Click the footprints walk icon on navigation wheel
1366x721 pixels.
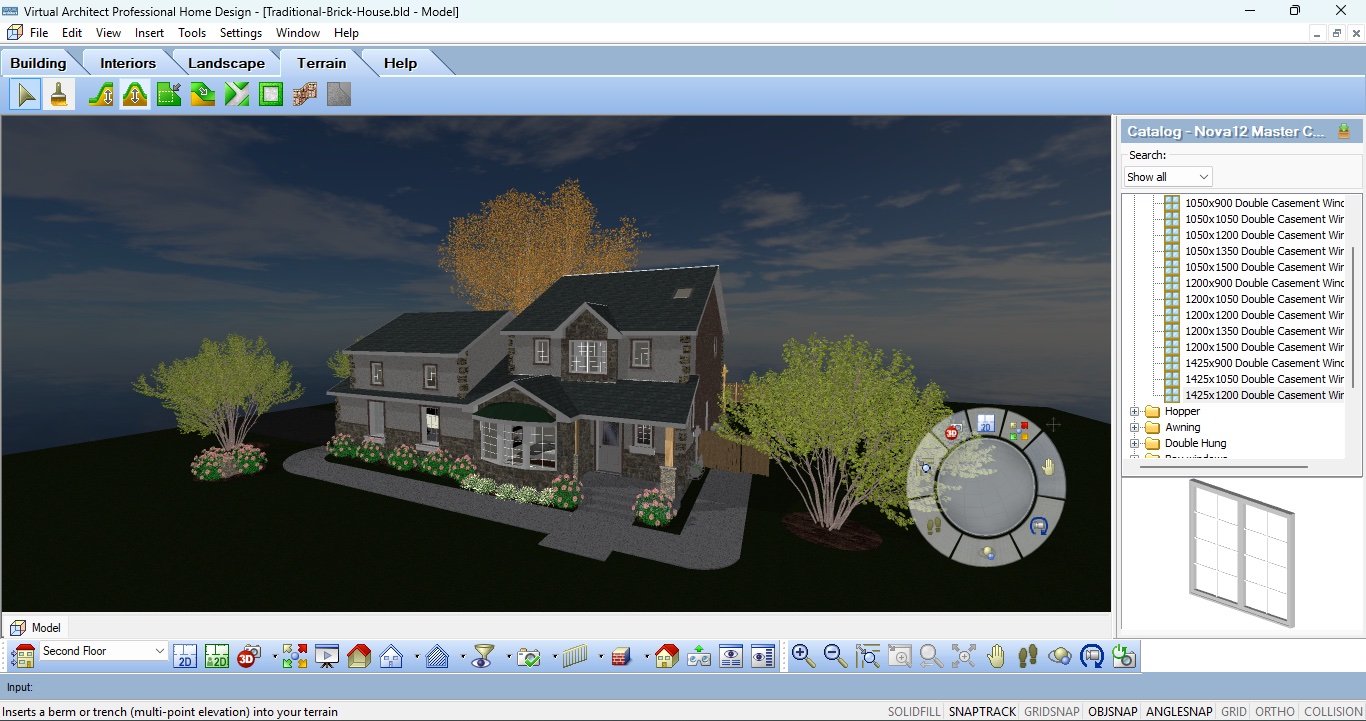tap(933, 525)
